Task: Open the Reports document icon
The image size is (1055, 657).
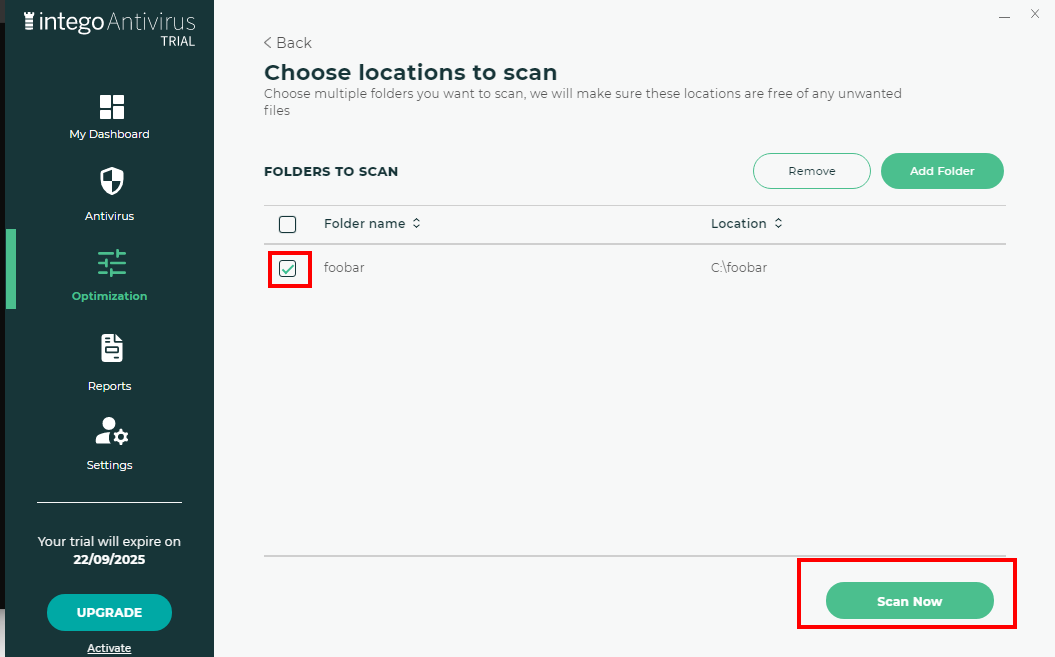Action: 112,348
